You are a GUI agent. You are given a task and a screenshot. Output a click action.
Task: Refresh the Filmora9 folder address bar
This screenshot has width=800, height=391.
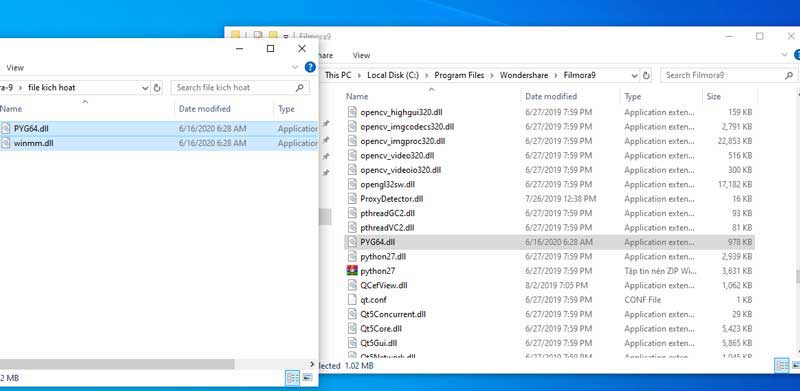point(646,76)
